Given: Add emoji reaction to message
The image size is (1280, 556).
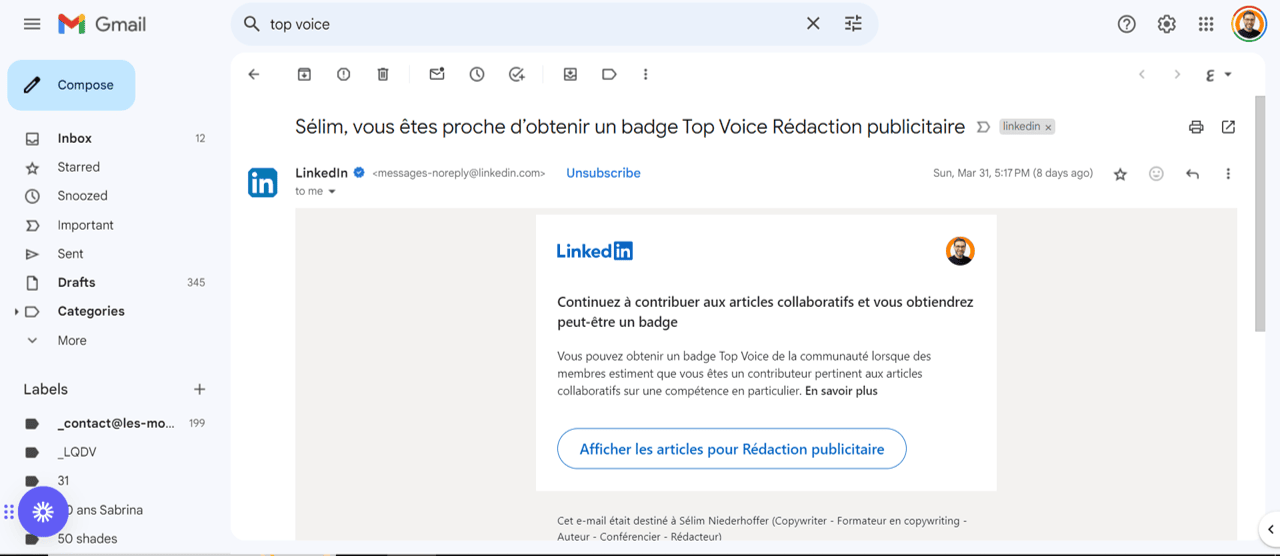Looking at the screenshot, I should [x=1156, y=174].
